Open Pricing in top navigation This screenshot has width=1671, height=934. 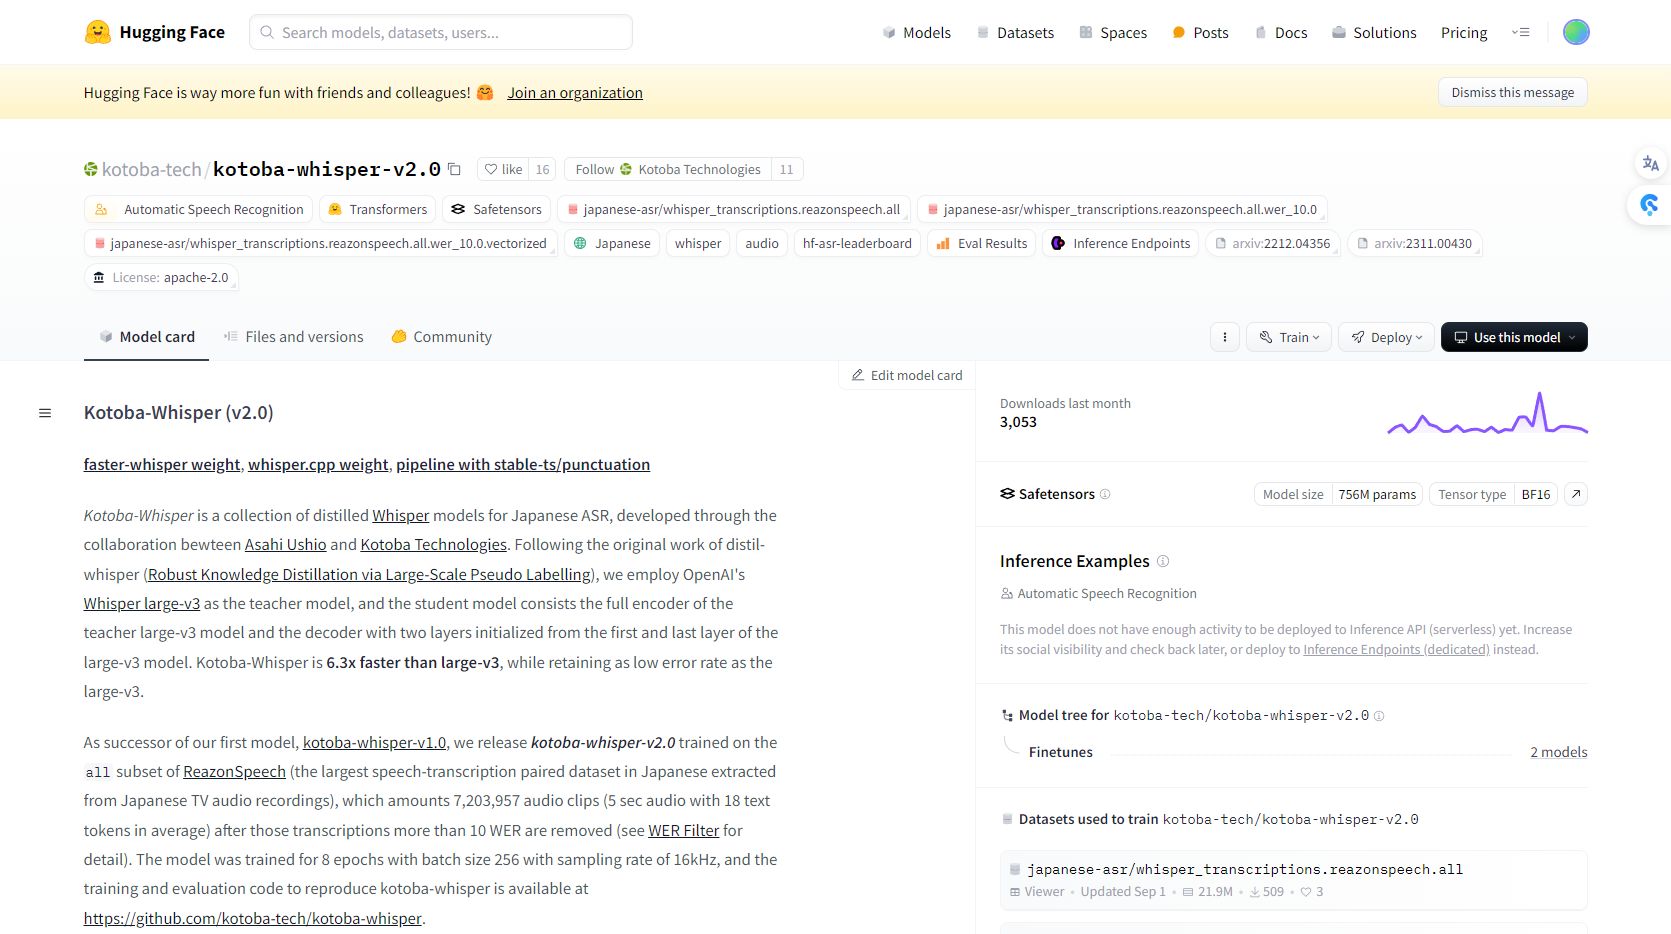pyautogui.click(x=1464, y=32)
